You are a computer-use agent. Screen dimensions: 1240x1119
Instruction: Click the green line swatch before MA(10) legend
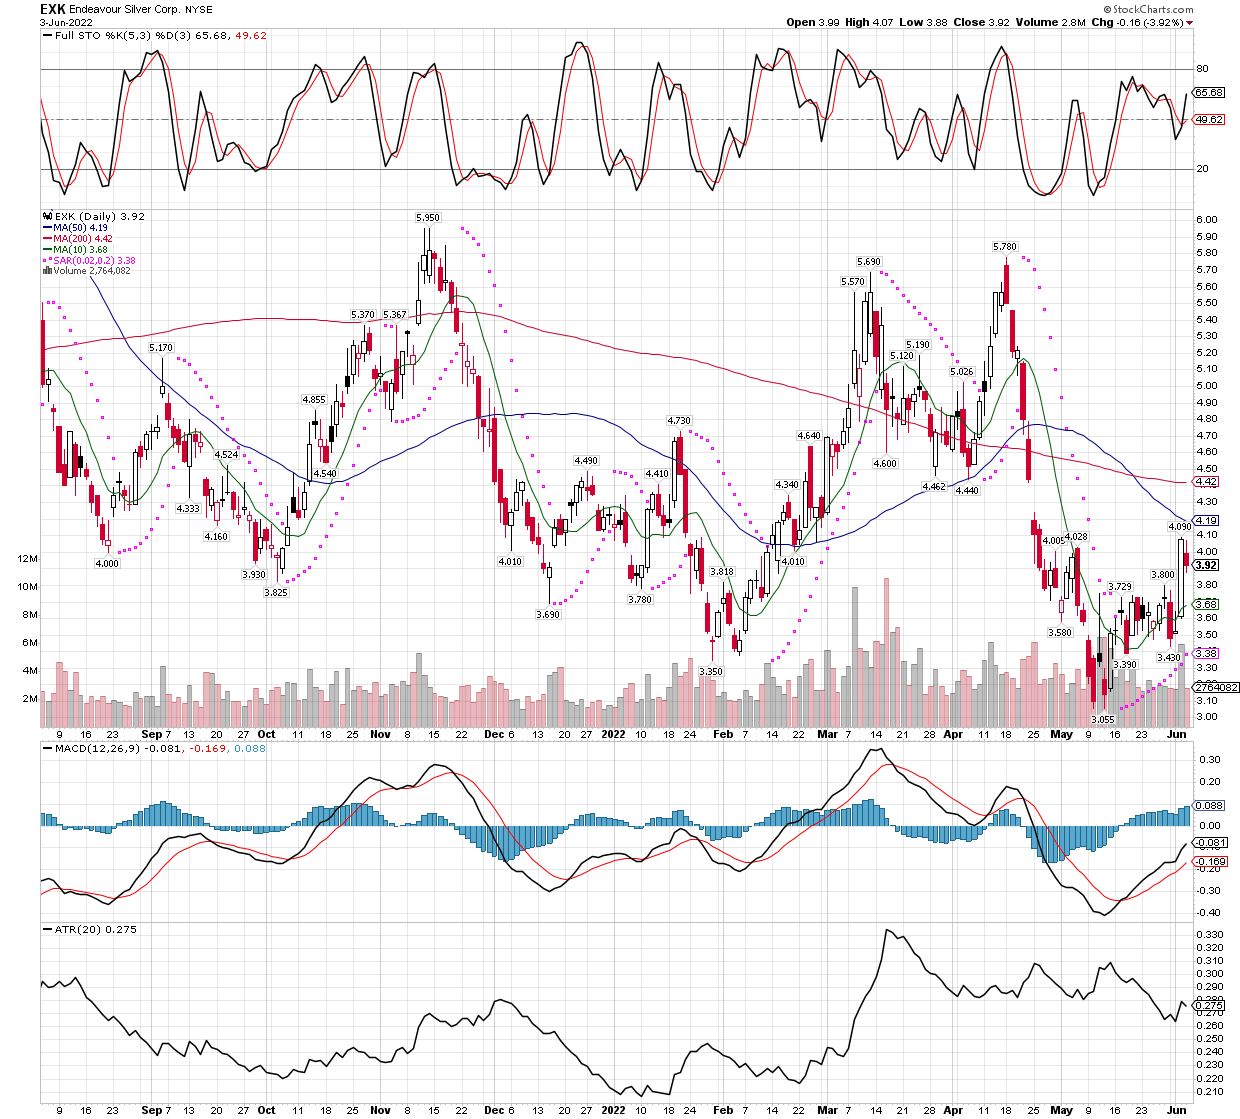pos(47,249)
